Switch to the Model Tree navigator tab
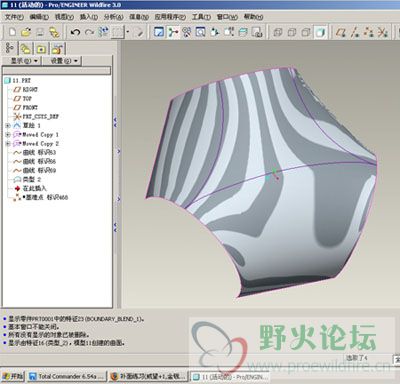 [9, 49]
